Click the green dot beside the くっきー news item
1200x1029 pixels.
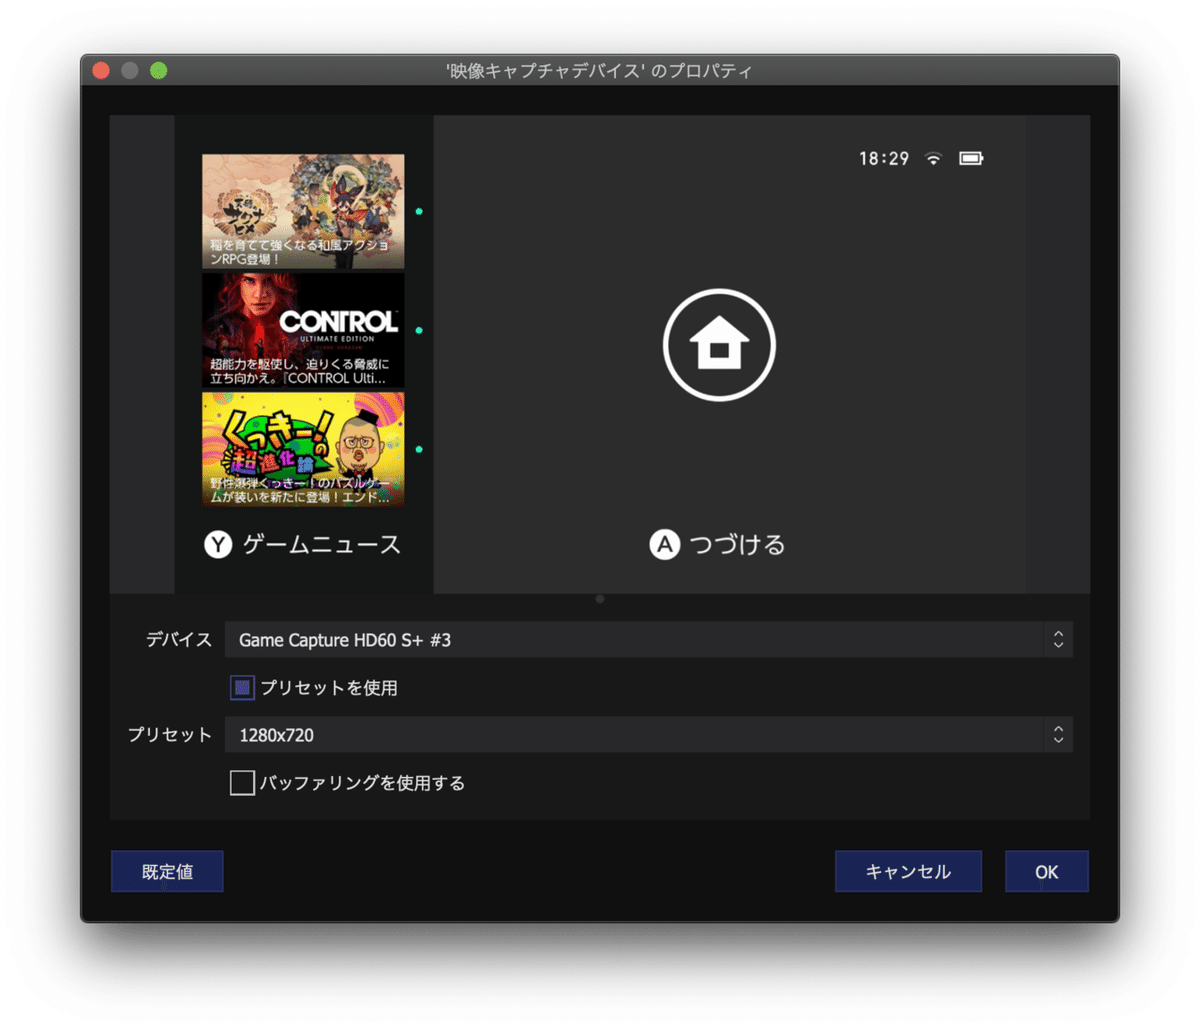tap(417, 450)
